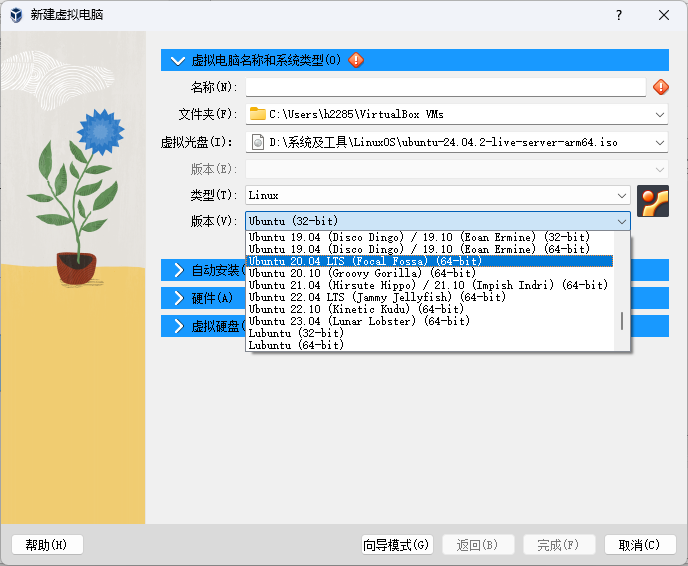Click the question mark help icon
688x566 pixels.
pyautogui.click(x=619, y=15)
